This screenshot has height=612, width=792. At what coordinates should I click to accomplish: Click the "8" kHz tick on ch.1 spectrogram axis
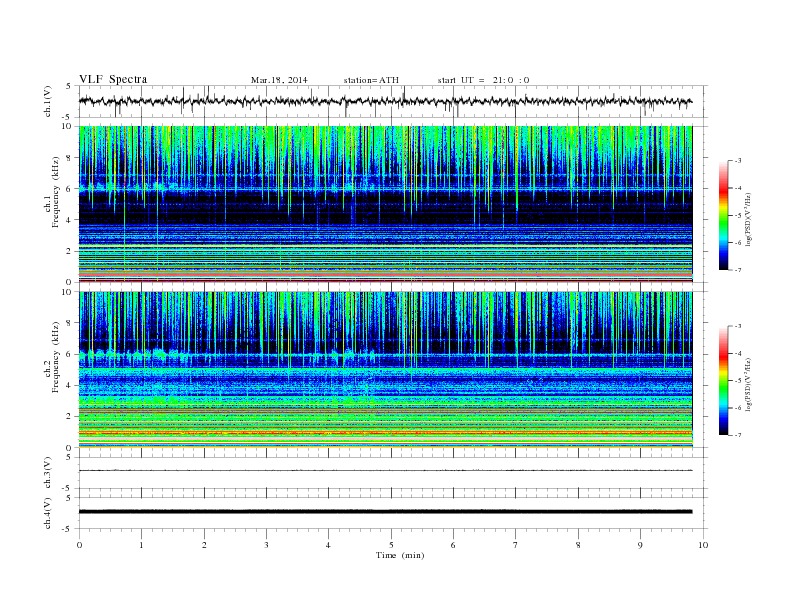[69, 158]
